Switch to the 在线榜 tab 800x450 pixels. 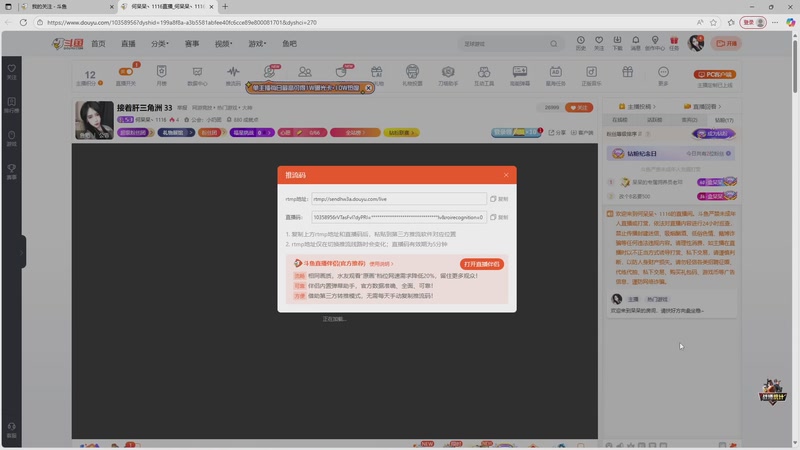pyautogui.click(x=619, y=120)
